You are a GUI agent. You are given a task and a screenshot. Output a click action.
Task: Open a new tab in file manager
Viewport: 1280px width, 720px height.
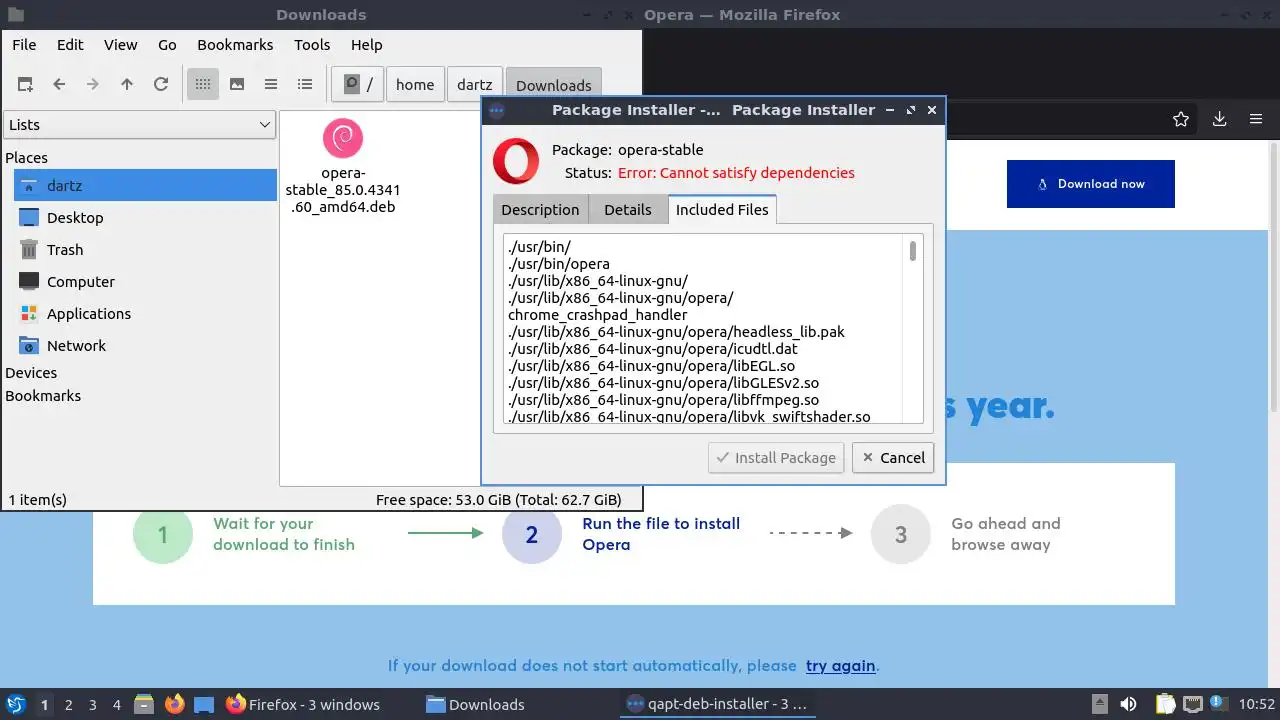tap(25, 85)
